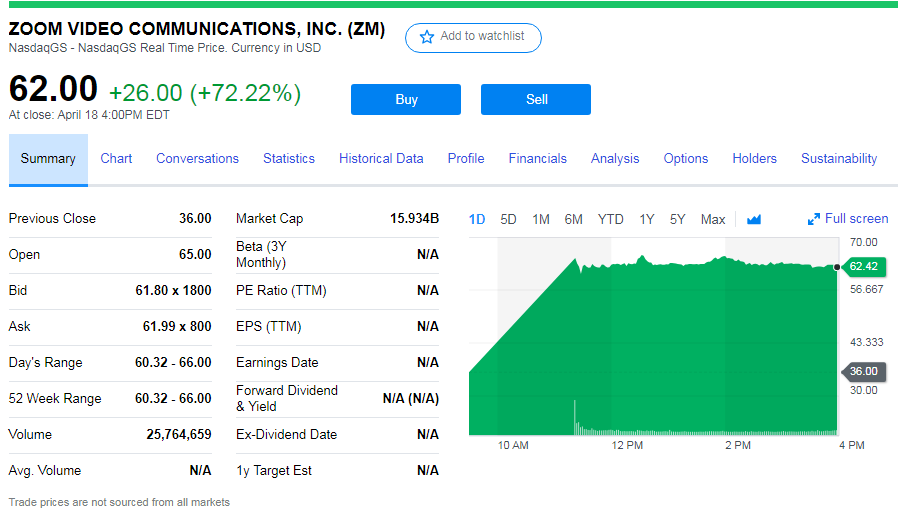This screenshot has height=519, width=898.
Task: Click the blue Buy button
Action: [406, 100]
